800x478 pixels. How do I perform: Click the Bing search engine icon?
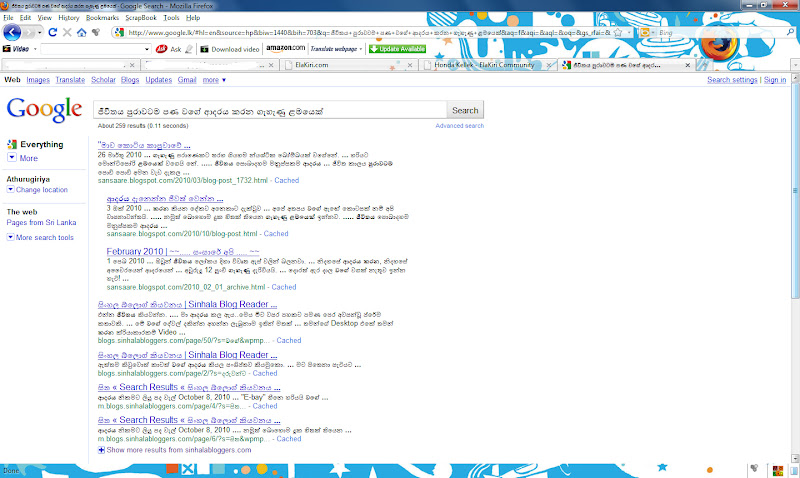click(x=644, y=33)
